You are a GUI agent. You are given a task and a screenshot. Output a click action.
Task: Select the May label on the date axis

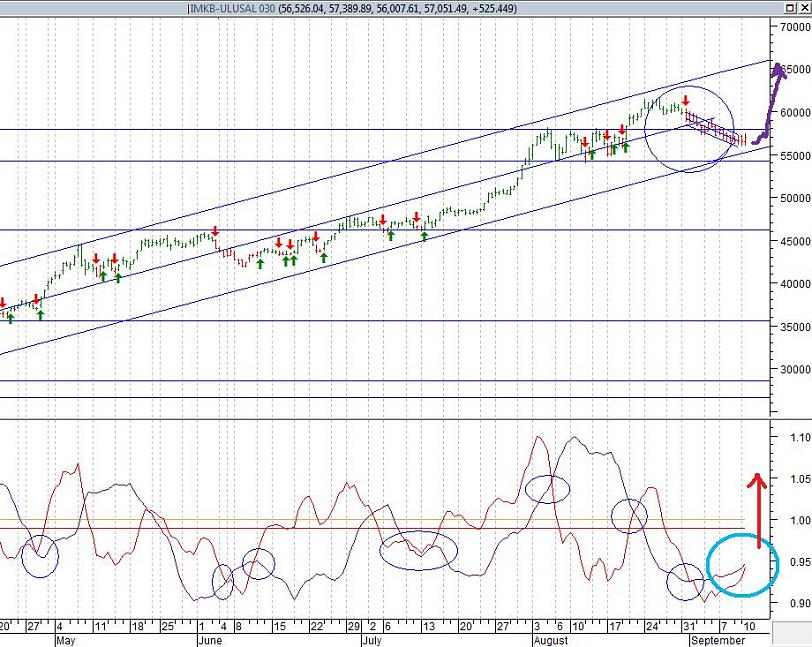click(66, 639)
